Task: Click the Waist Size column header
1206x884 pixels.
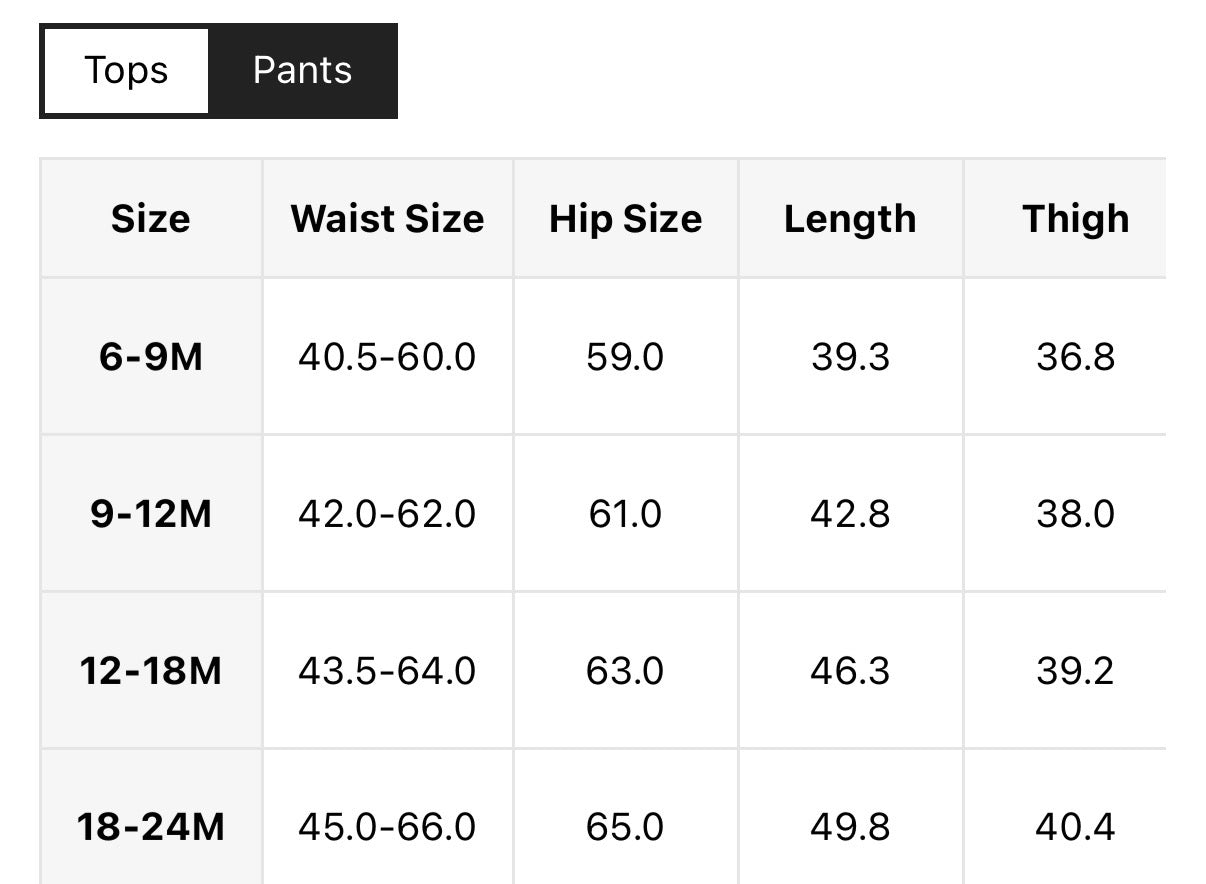Action: 387,219
